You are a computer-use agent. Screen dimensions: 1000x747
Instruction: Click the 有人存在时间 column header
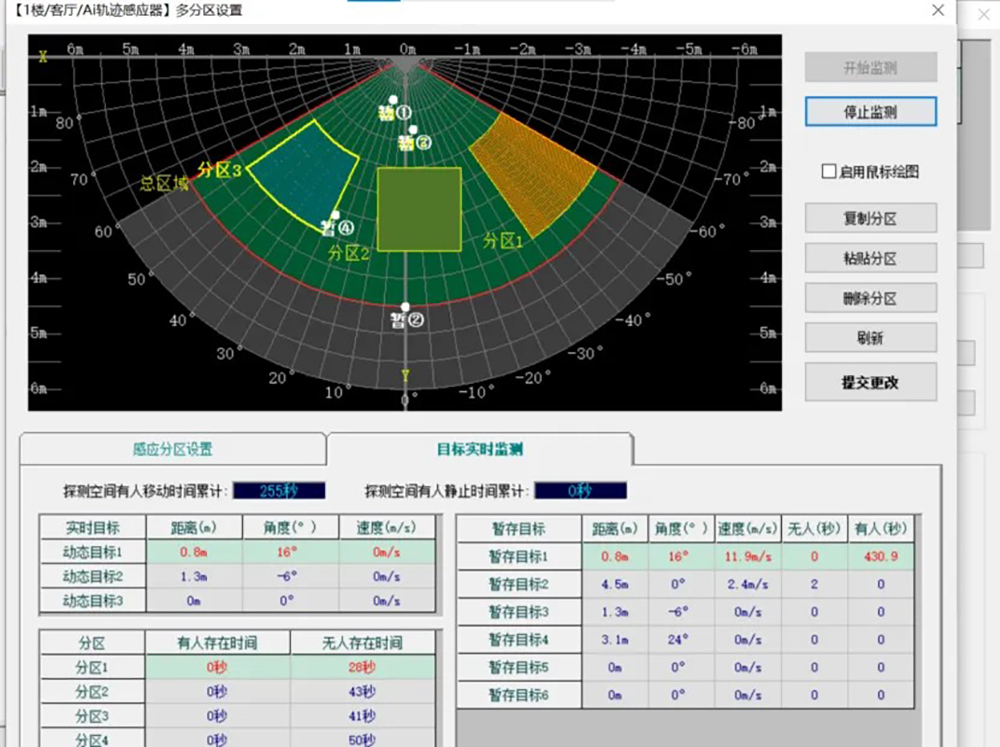point(217,642)
